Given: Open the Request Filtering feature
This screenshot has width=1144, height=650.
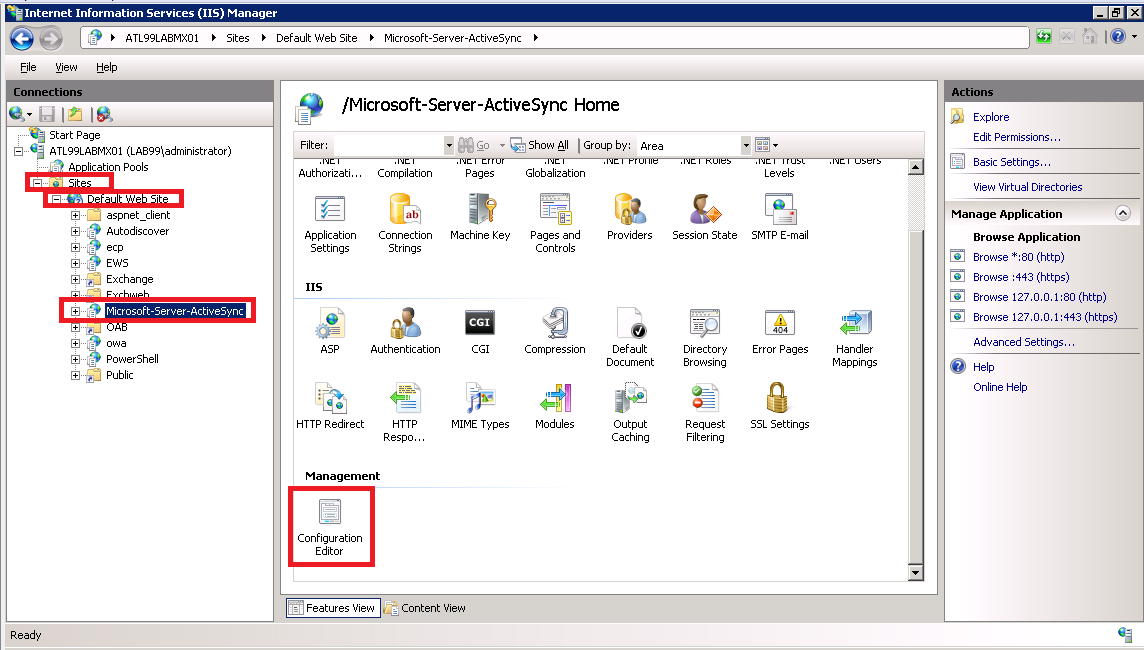Looking at the screenshot, I should tap(705, 413).
